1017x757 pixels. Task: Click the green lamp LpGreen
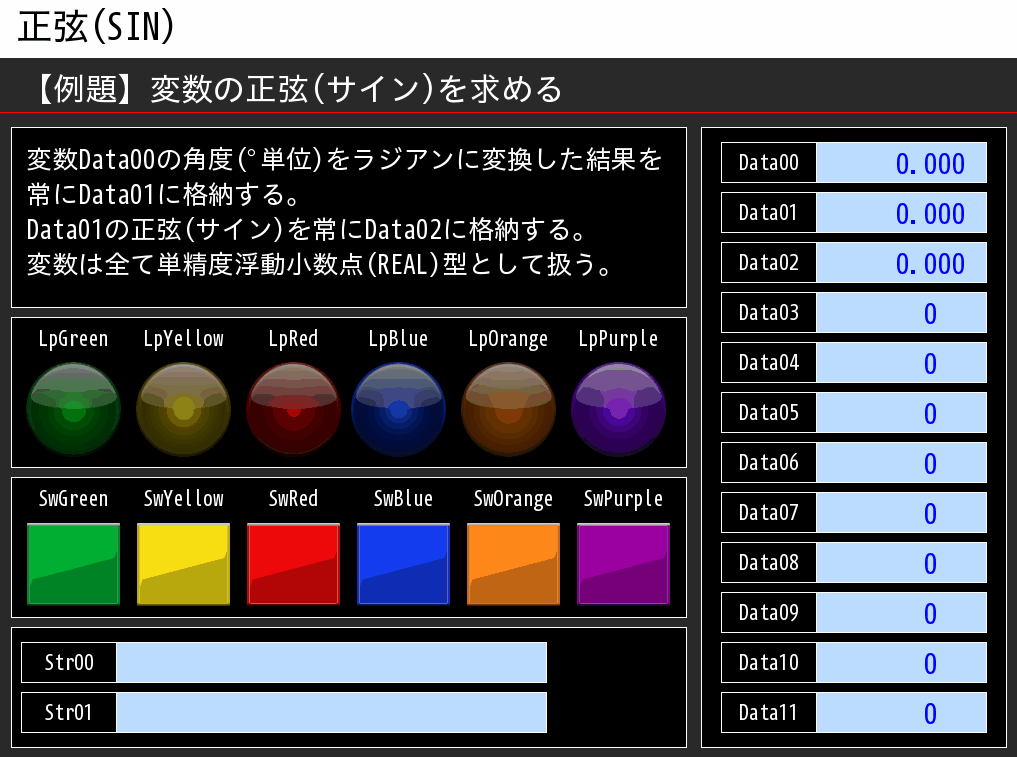pos(73,409)
